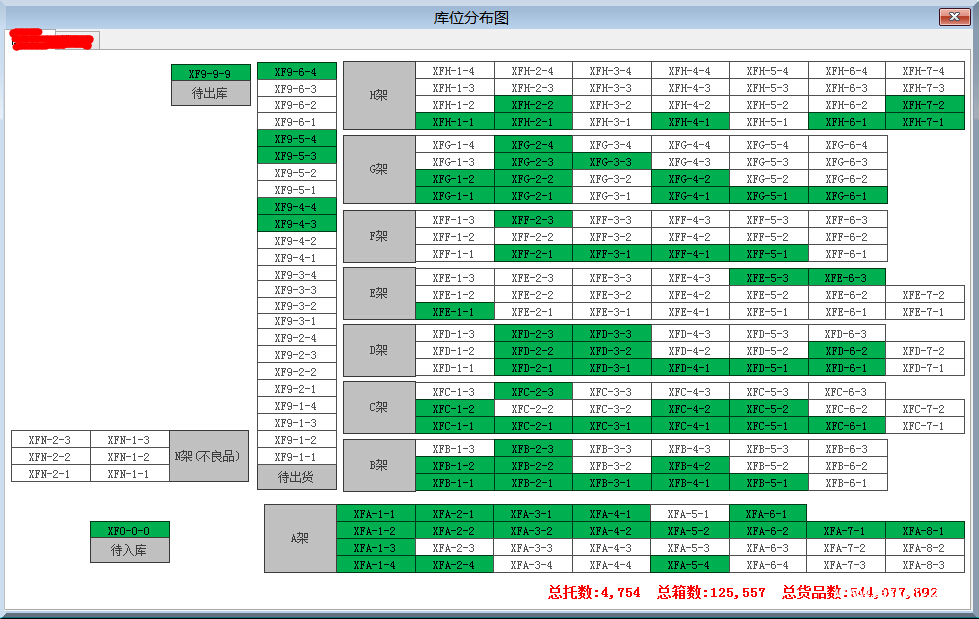Select location XFC-1-2
This screenshot has height=619, width=979.
(455, 409)
